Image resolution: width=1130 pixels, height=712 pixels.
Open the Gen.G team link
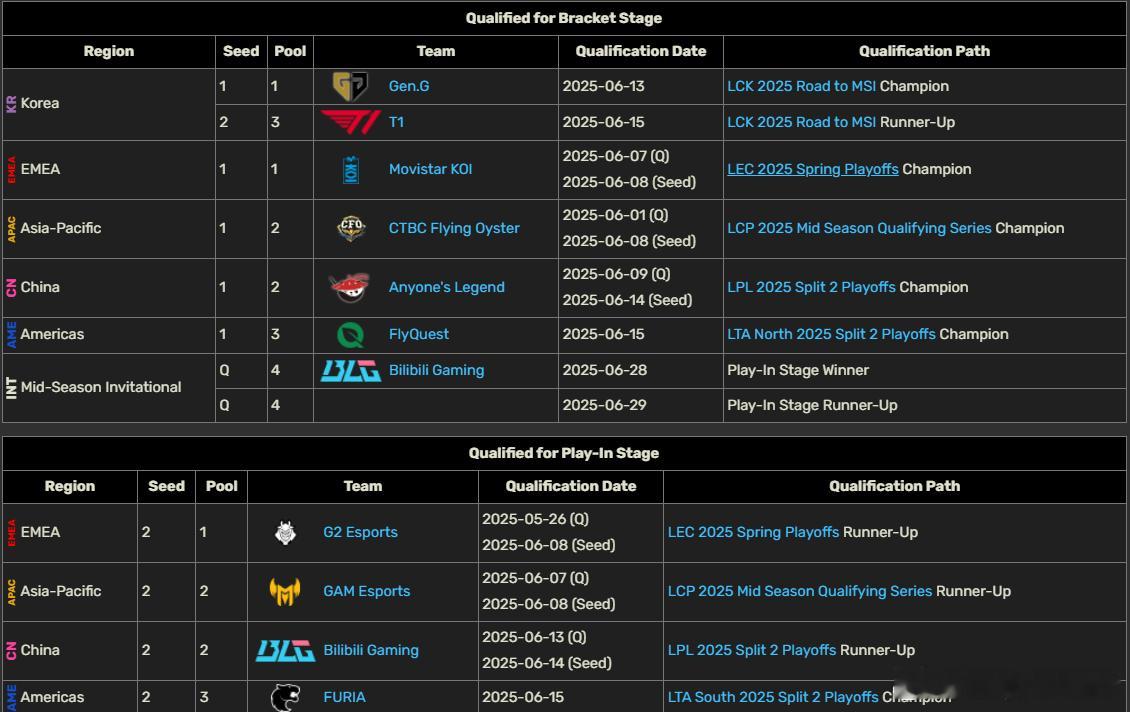click(409, 86)
